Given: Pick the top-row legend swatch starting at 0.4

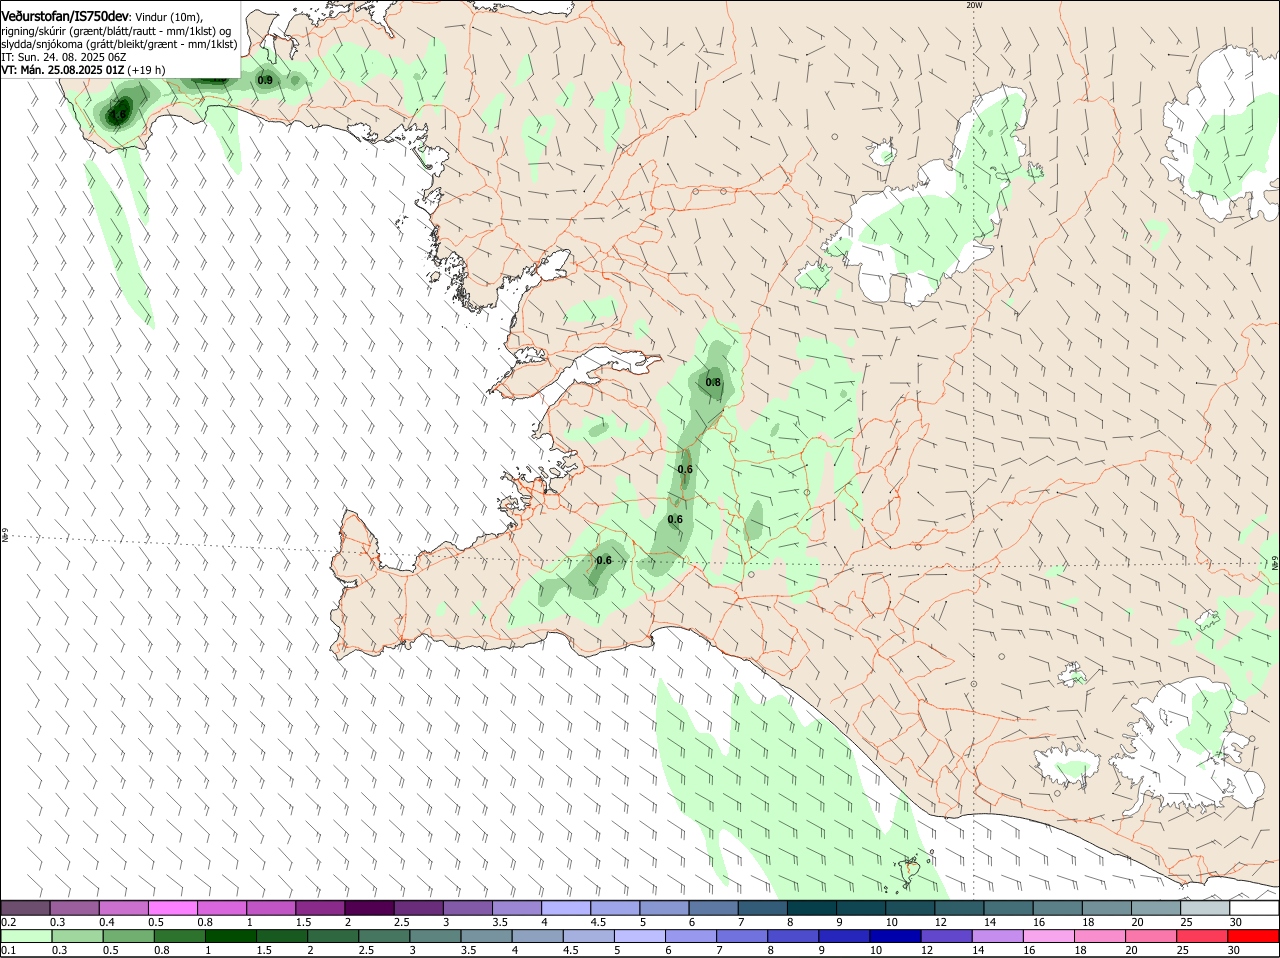Looking at the screenshot, I should click(123, 908).
